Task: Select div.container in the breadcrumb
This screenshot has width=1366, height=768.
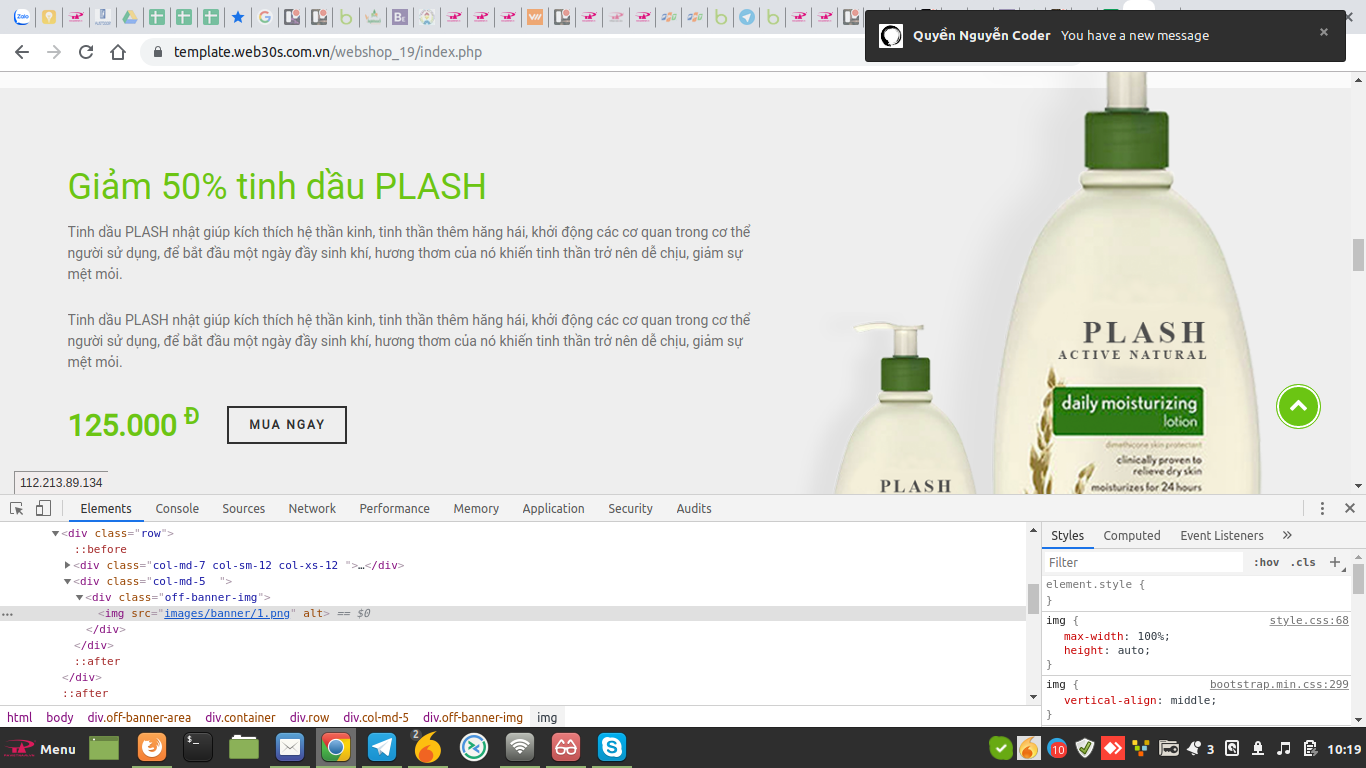Action: pyautogui.click(x=240, y=717)
